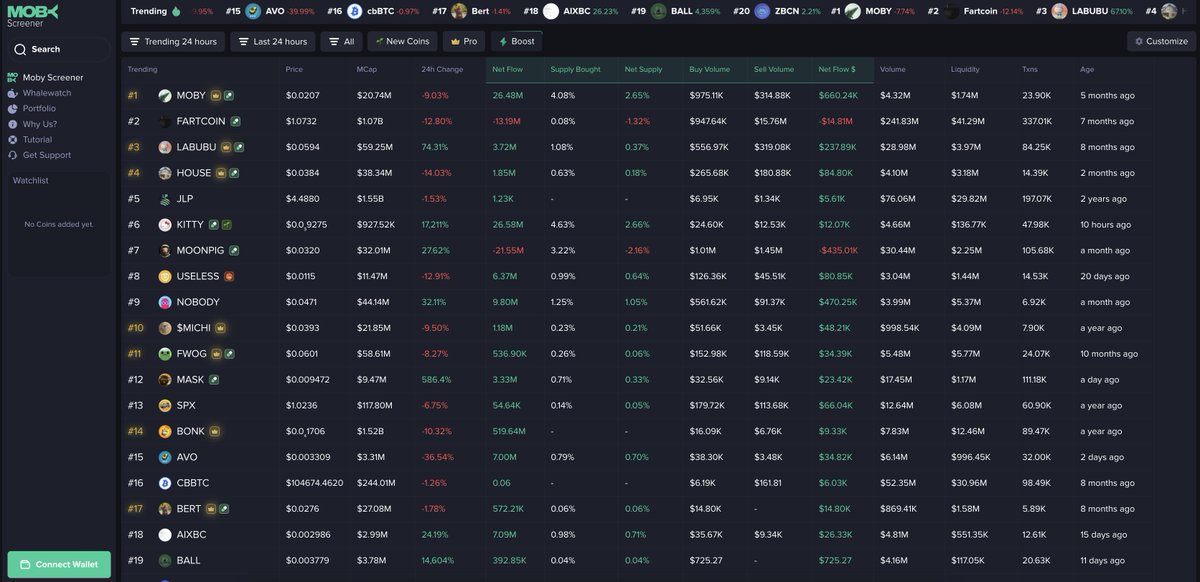This screenshot has width=1200, height=582.
Task: Select the New Coins filter
Action: tap(402, 41)
